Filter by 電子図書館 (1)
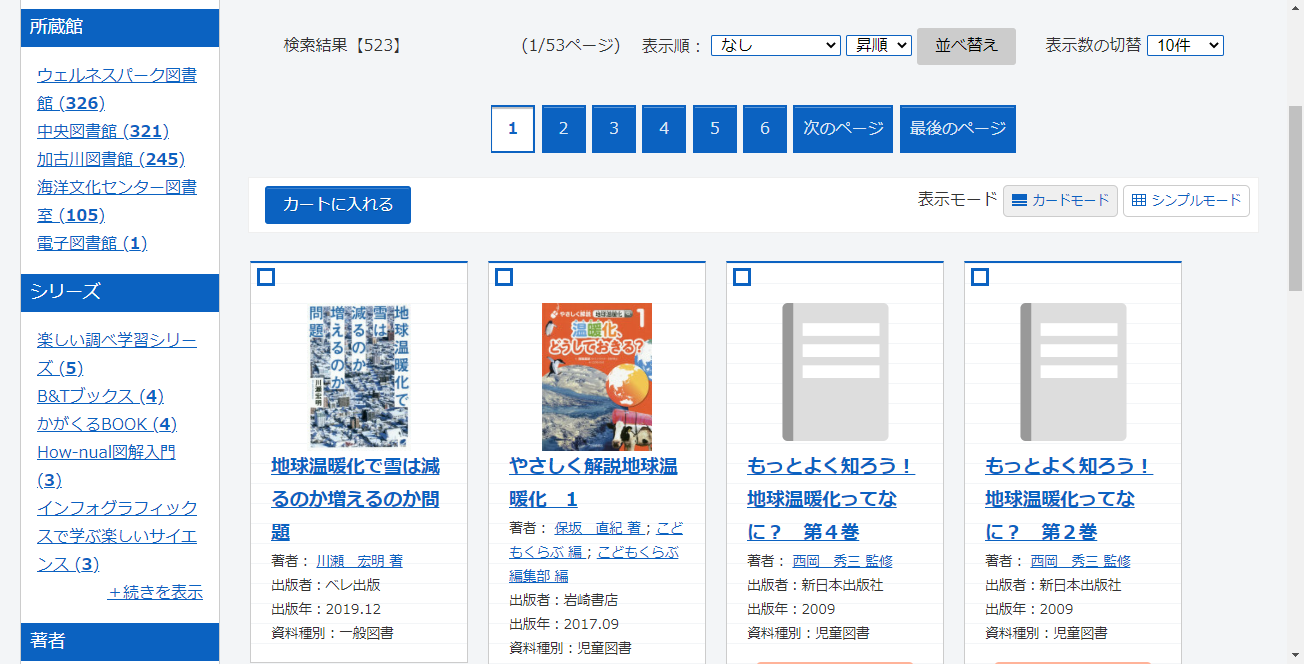Screen dimensions: 1304x664 point(92,243)
